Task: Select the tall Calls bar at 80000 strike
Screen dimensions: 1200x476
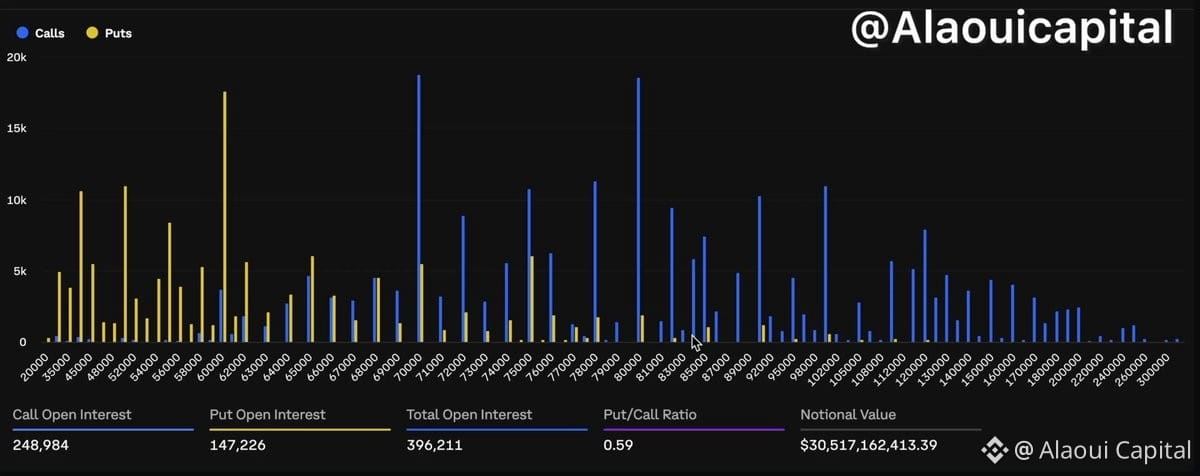Action: (638, 210)
